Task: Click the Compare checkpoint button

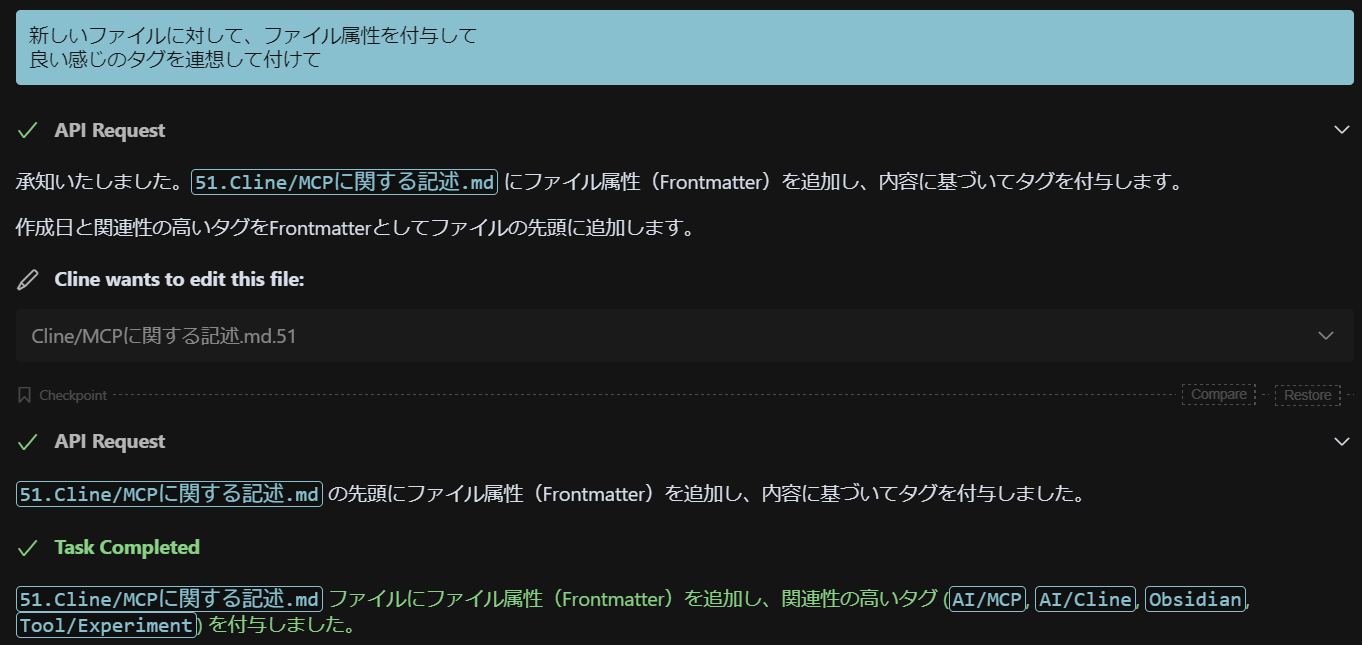Action: click(1218, 395)
